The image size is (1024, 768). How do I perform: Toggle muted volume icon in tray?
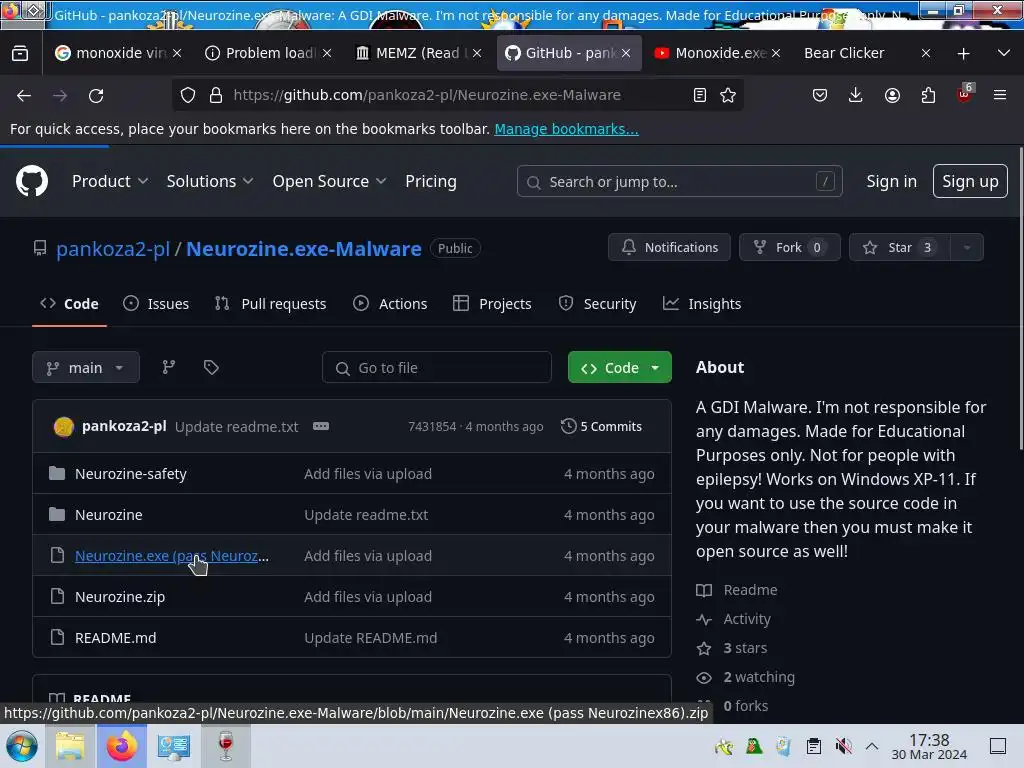843,746
